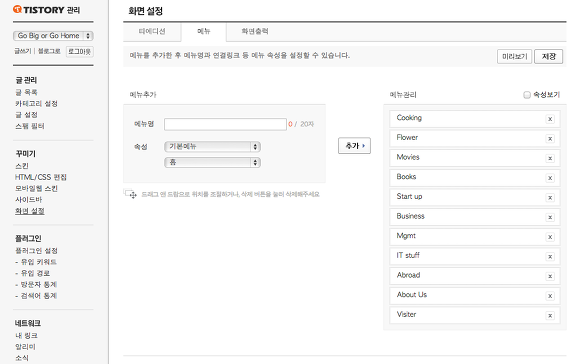Click the TISTORY logo icon

pos(17,9)
